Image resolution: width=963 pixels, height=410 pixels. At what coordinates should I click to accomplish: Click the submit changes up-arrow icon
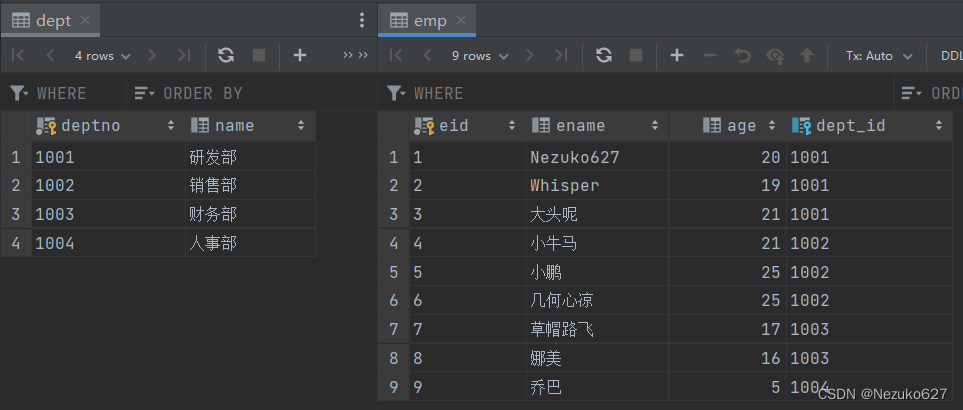(x=807, y=56)
